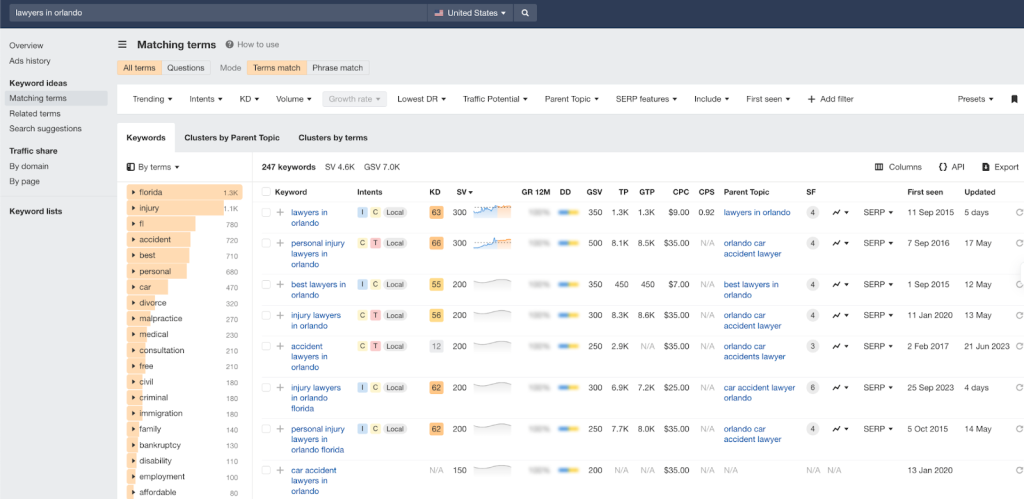Select all keywords with header checkbox

266,191
